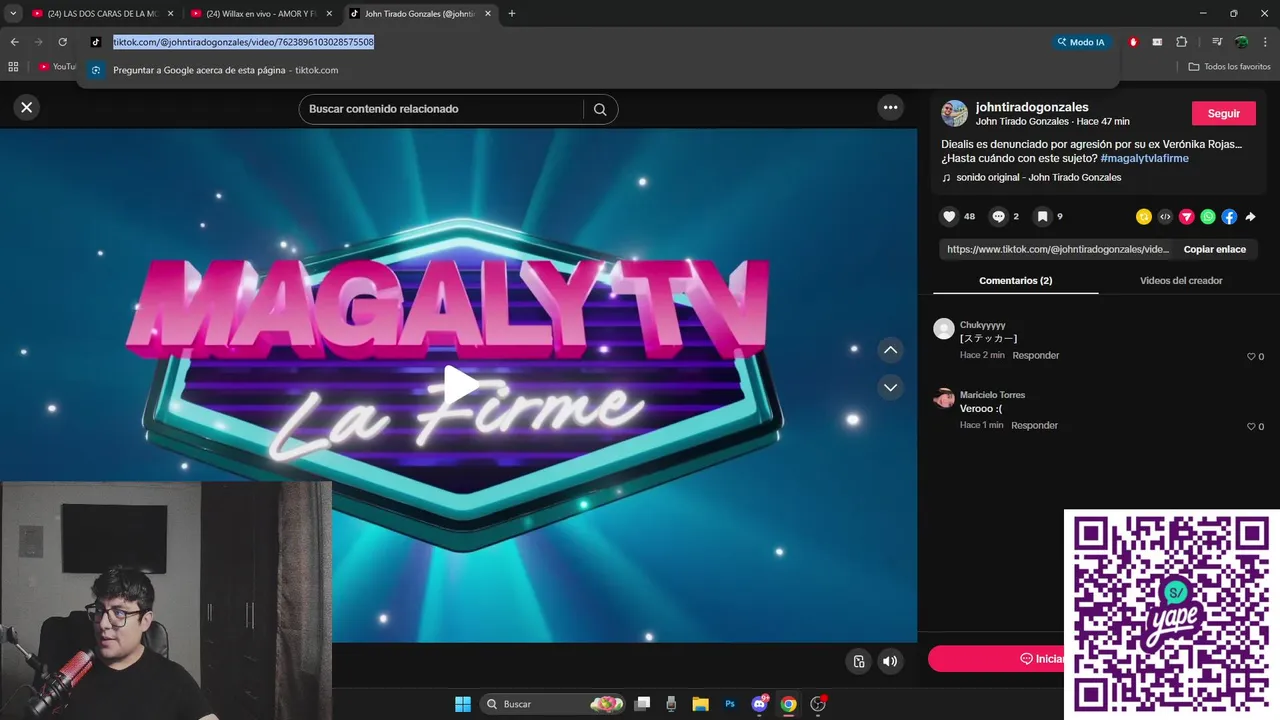Open sonido original music link
The width and height of the screenshot is (1280, 720).
[x=1038, y=177]
